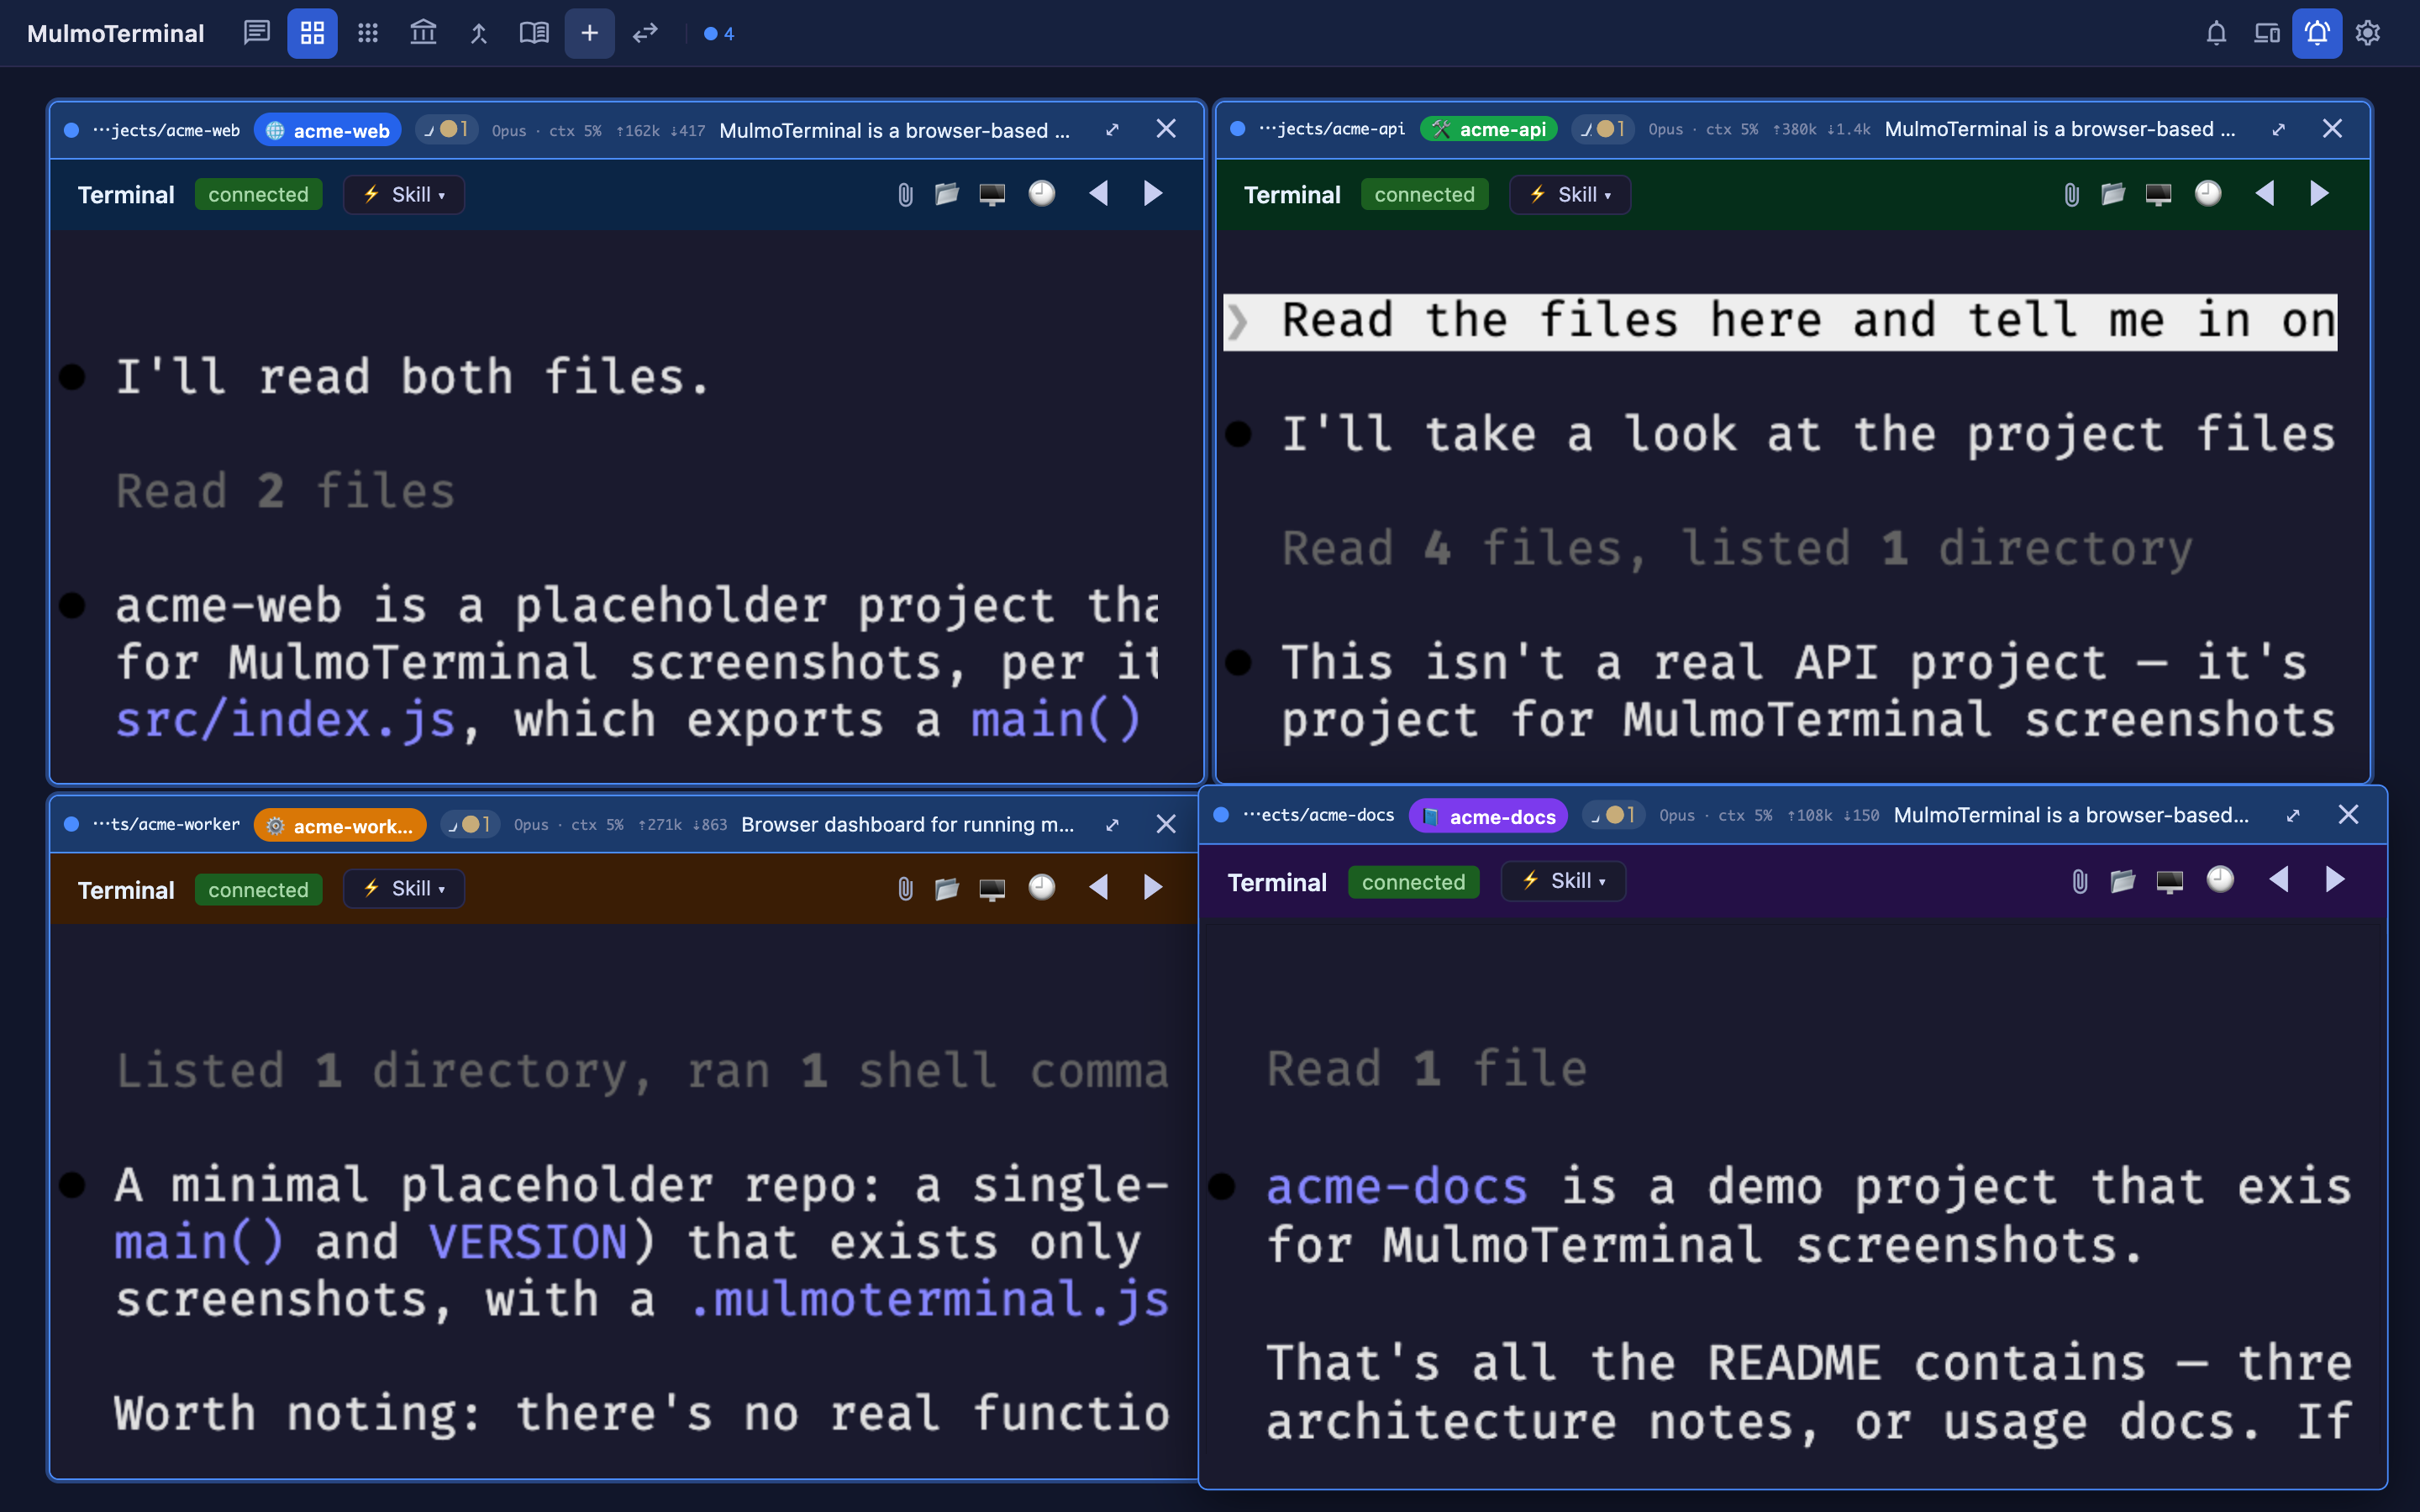Click moon status pill in acme-api header
The width and height of the screenshot is (2420, 1512).
(x=1602, y=129)
